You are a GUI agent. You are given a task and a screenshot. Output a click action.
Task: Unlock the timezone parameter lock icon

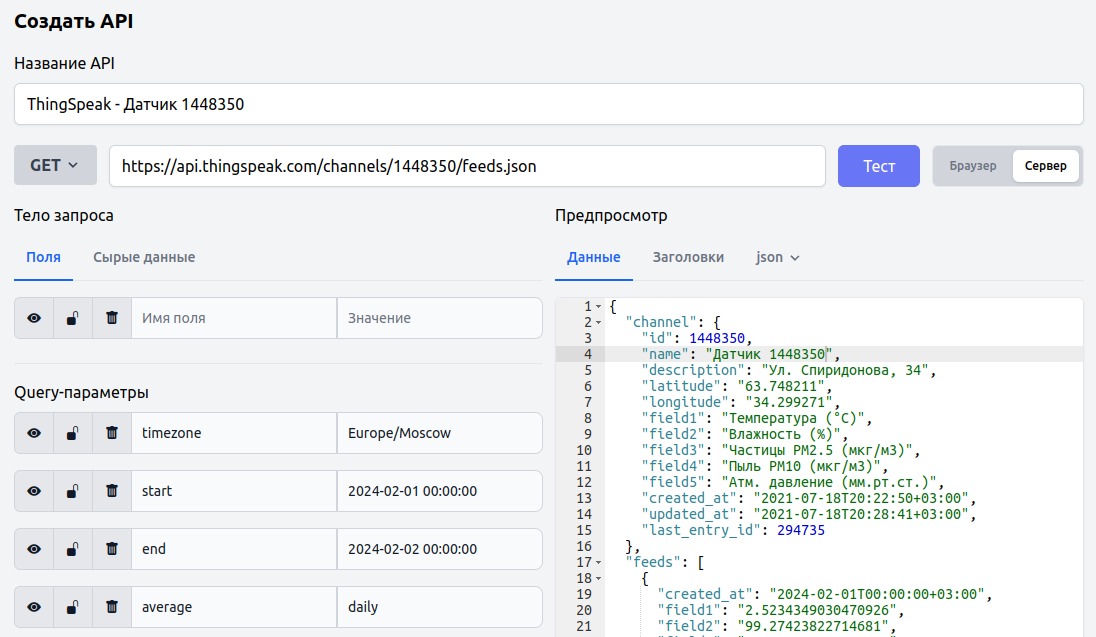tap(73, 433)
